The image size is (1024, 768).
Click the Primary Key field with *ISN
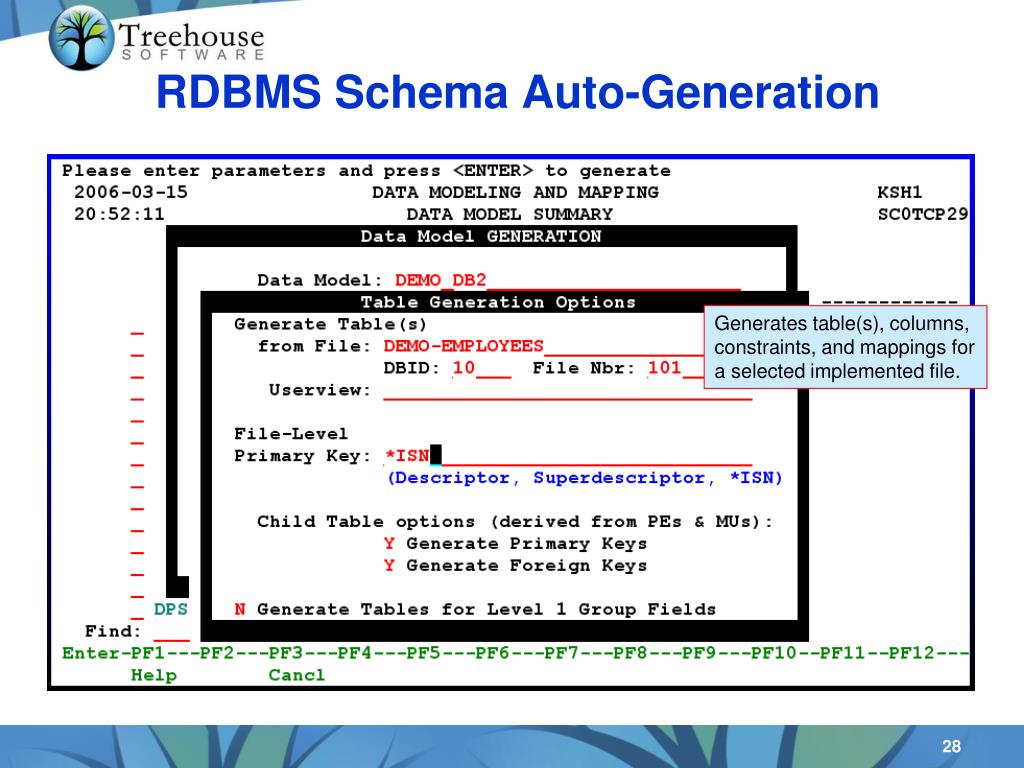[x=568, y=456]
